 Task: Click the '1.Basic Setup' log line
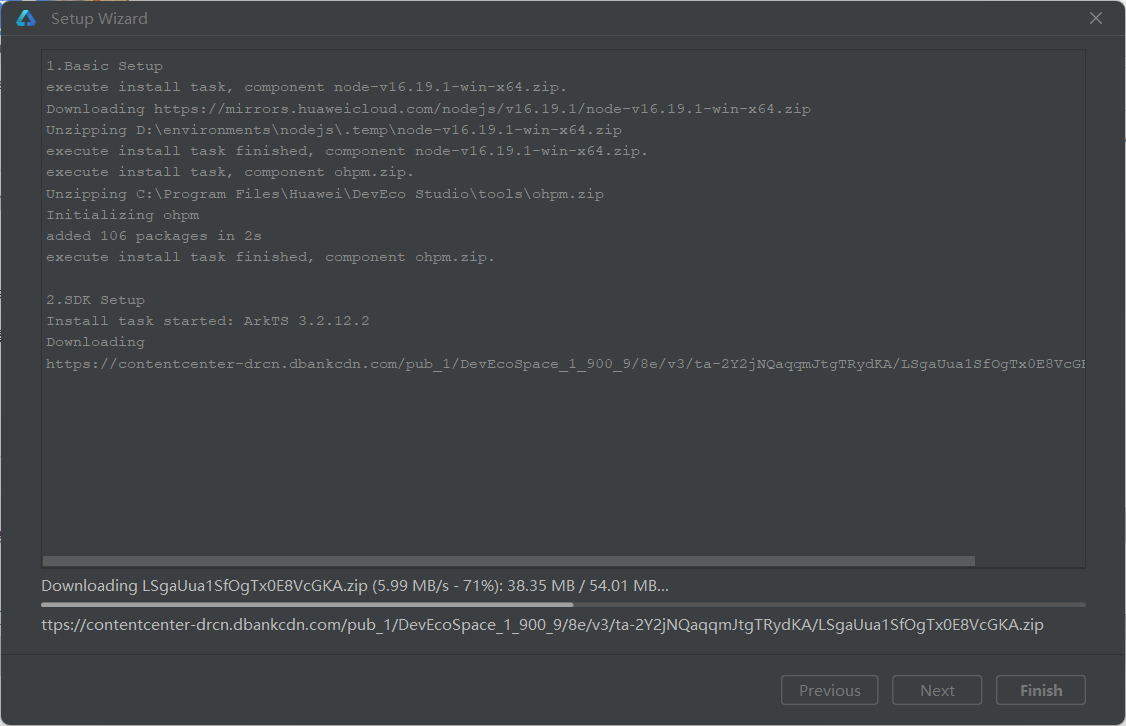click(x=105, y=66)
